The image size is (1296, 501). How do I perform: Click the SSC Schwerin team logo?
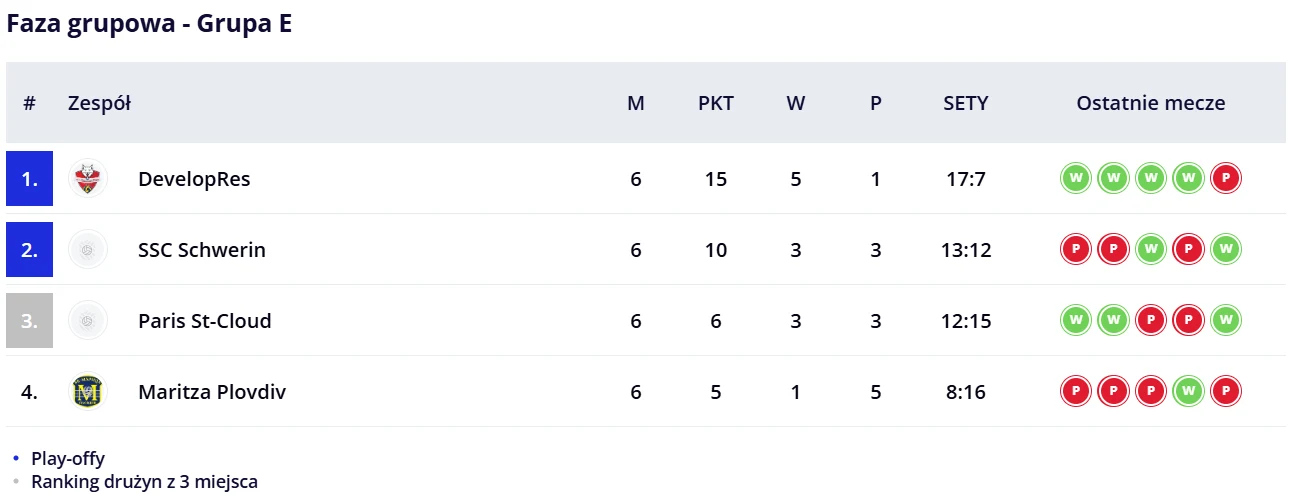point(88,250)
